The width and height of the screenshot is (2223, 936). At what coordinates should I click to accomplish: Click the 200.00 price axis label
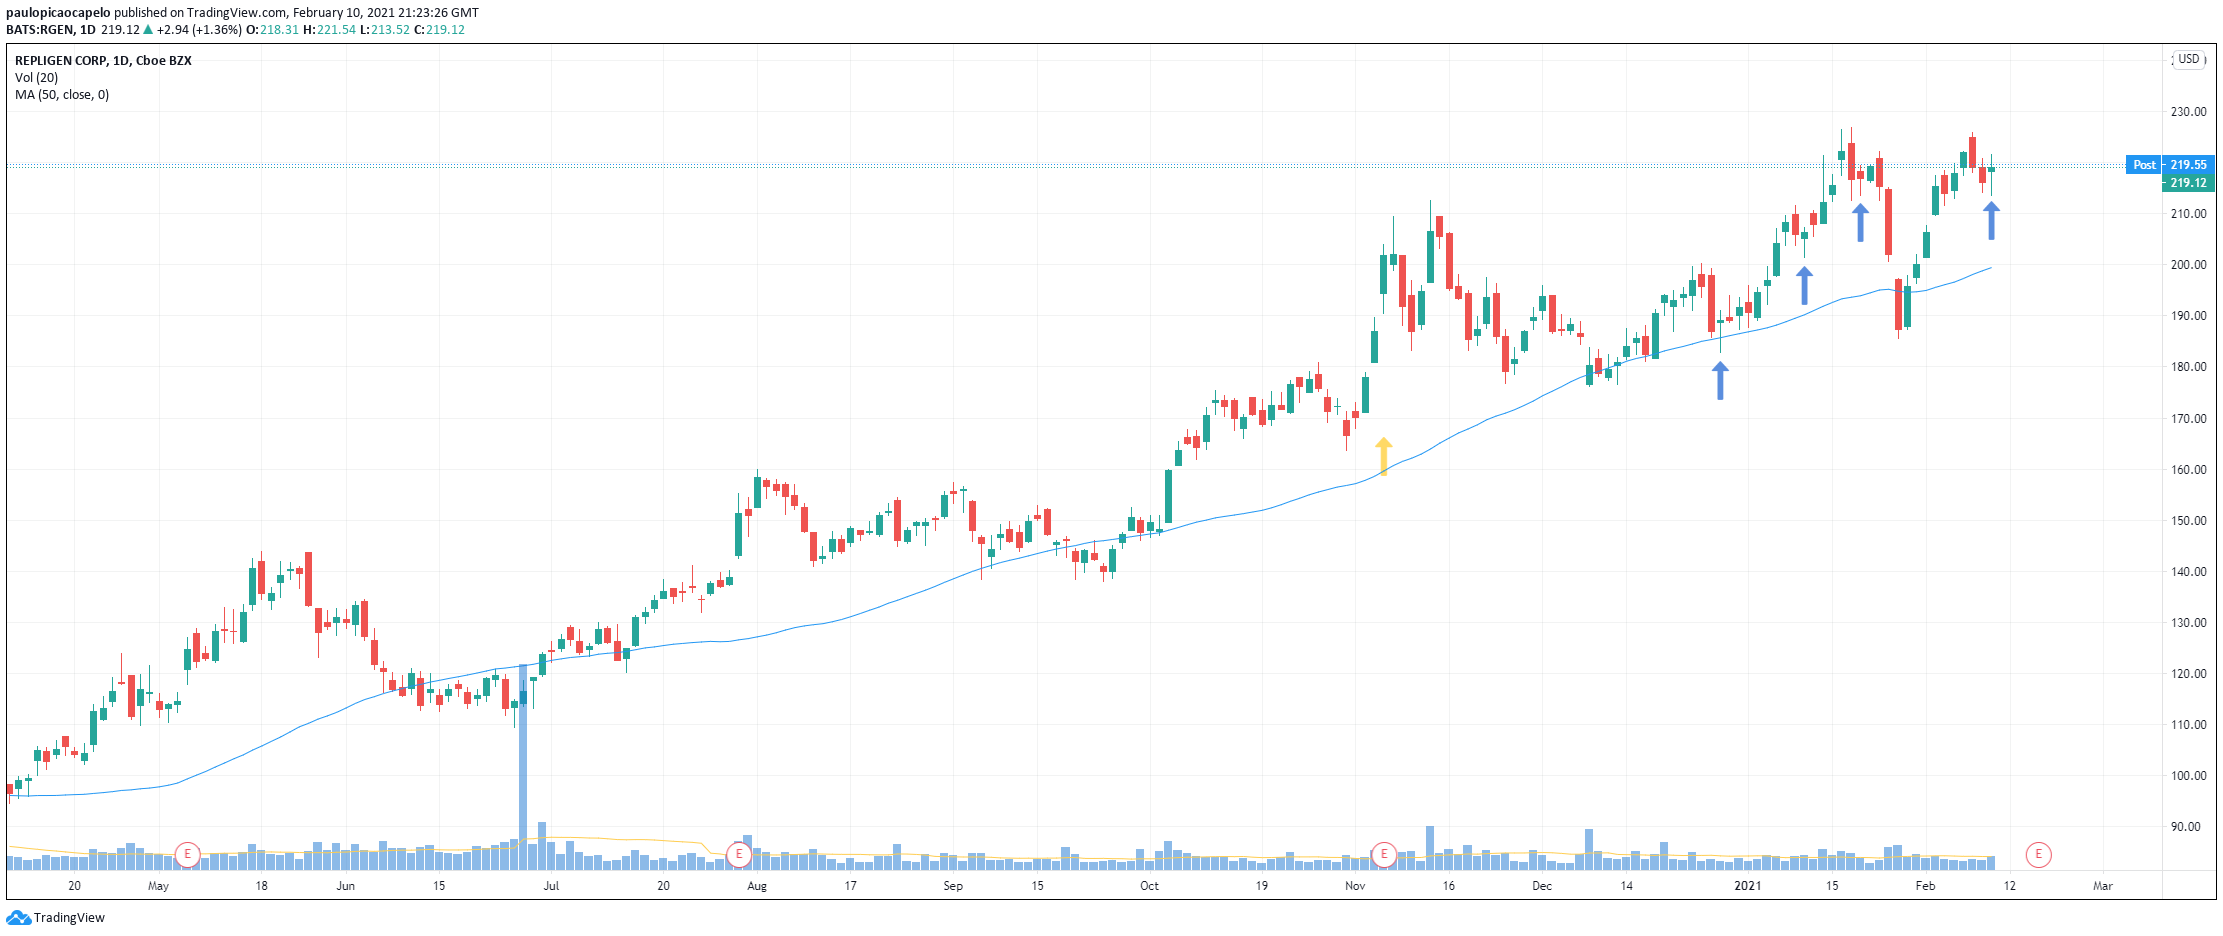click(x=2188, y=265)
